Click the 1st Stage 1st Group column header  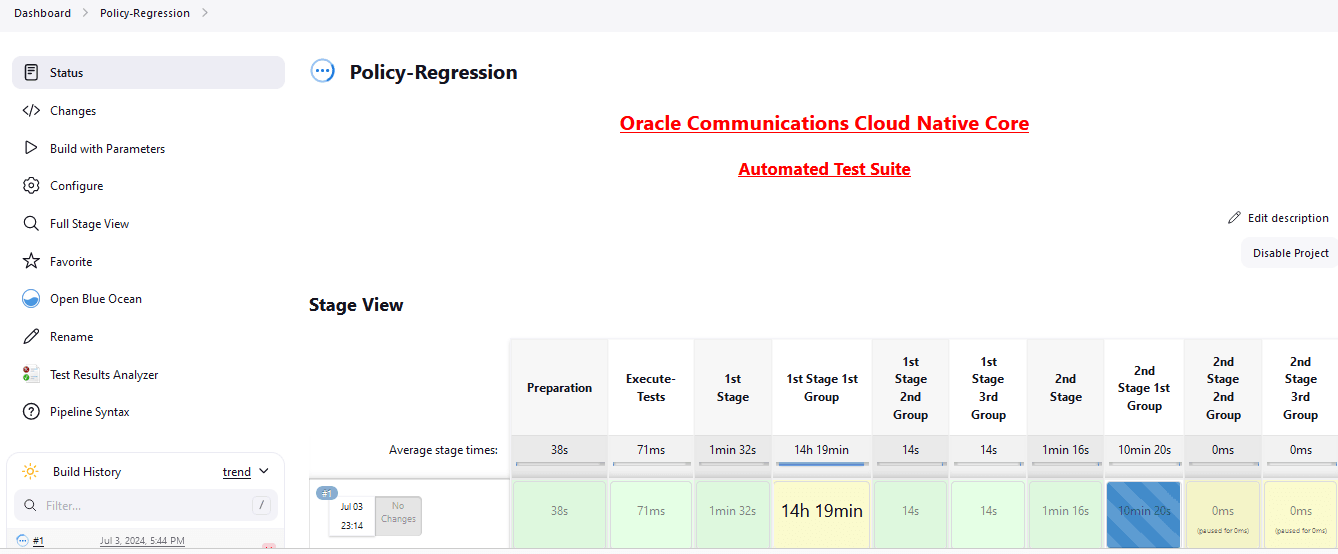click(x=822, y=388)
